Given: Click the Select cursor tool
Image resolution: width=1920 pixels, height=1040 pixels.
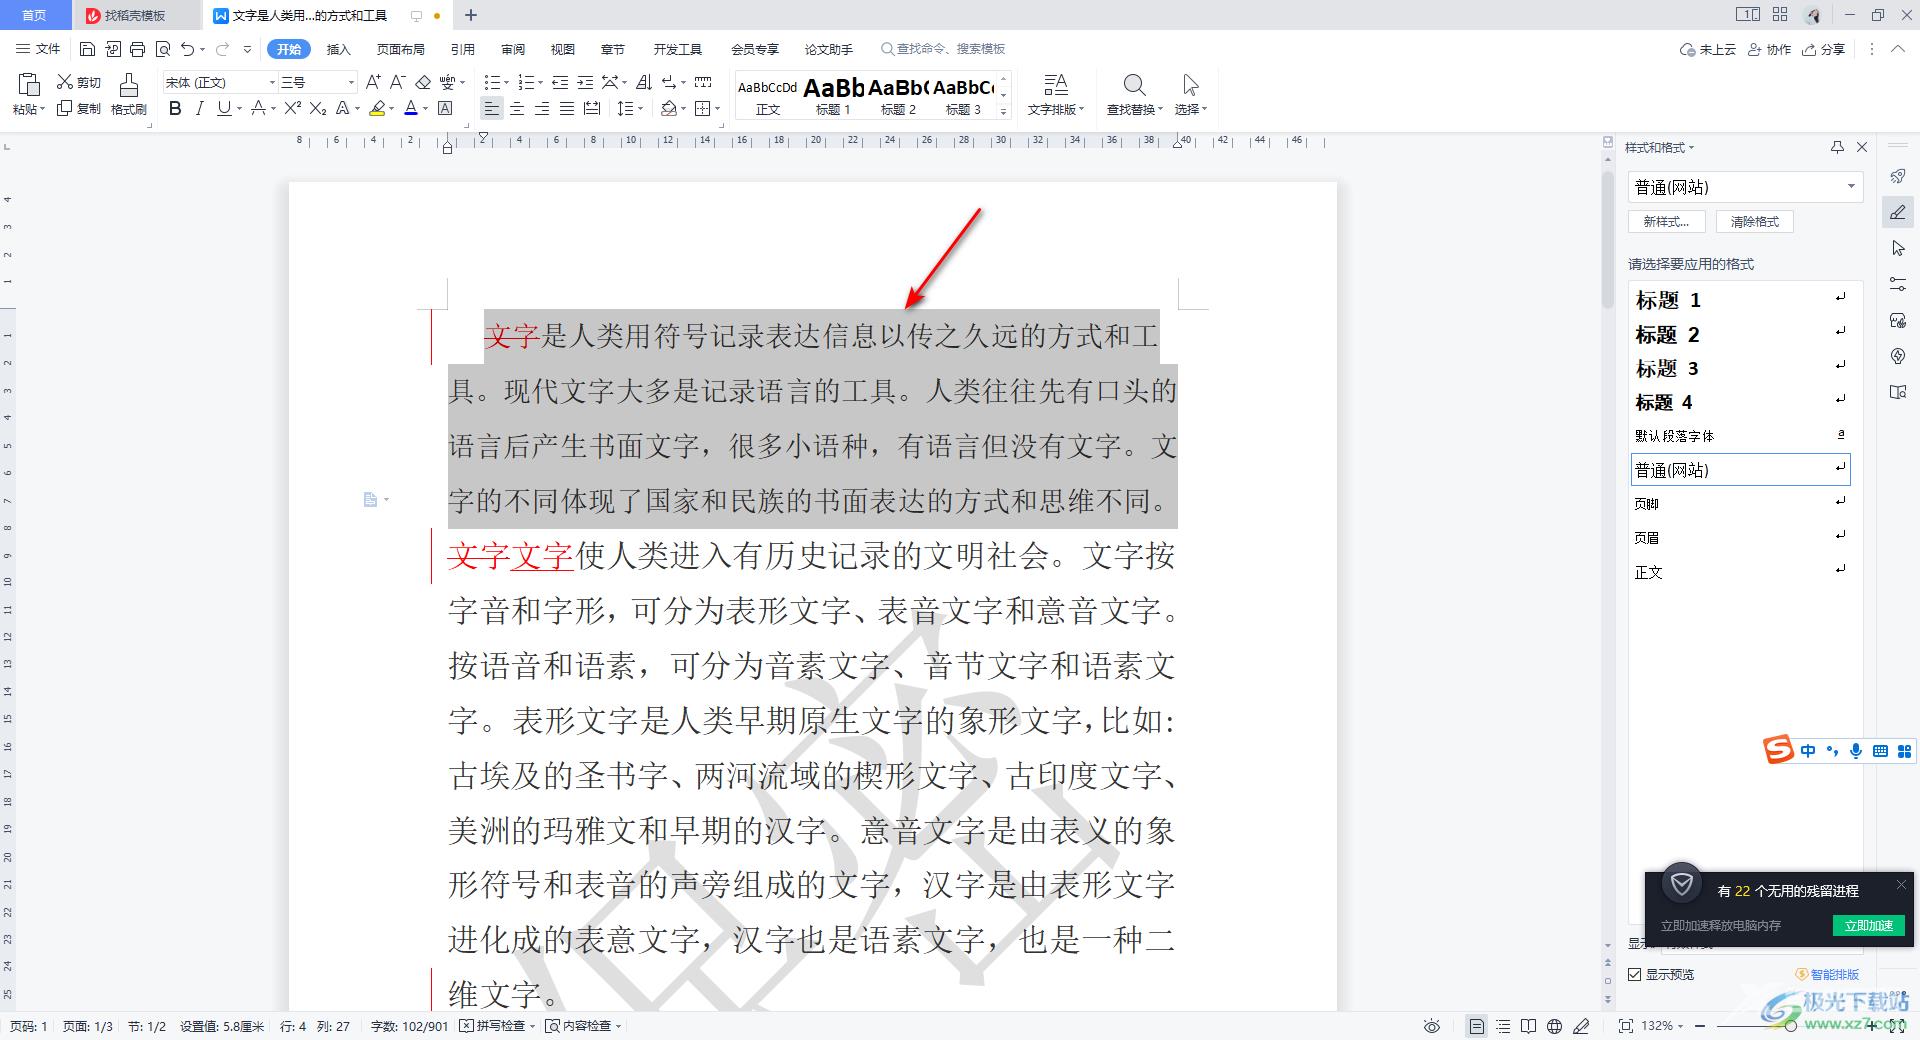Looking at the screenshot, I should [x=1190, y=85].
